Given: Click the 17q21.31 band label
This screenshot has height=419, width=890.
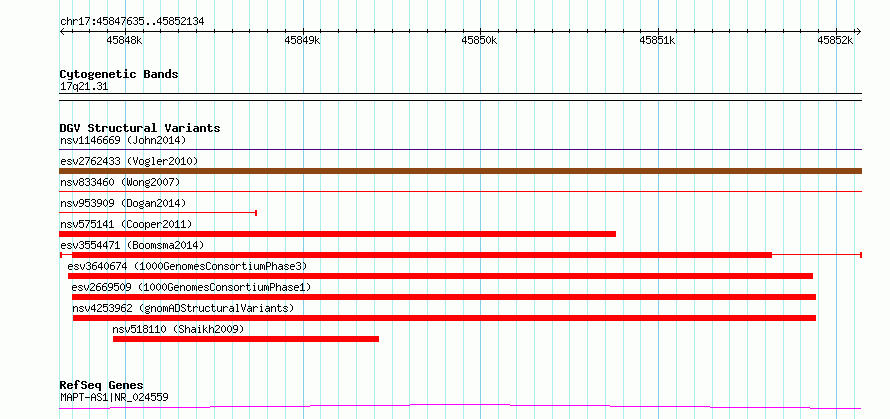Looking at the screenshot, I should tap(84, 87).
